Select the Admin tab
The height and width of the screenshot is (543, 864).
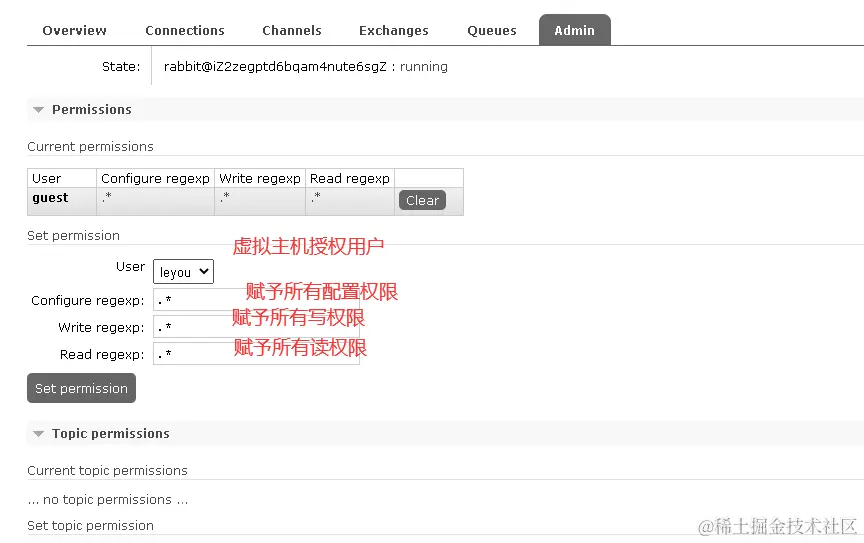pyautogui.click(x=574, y=30)
